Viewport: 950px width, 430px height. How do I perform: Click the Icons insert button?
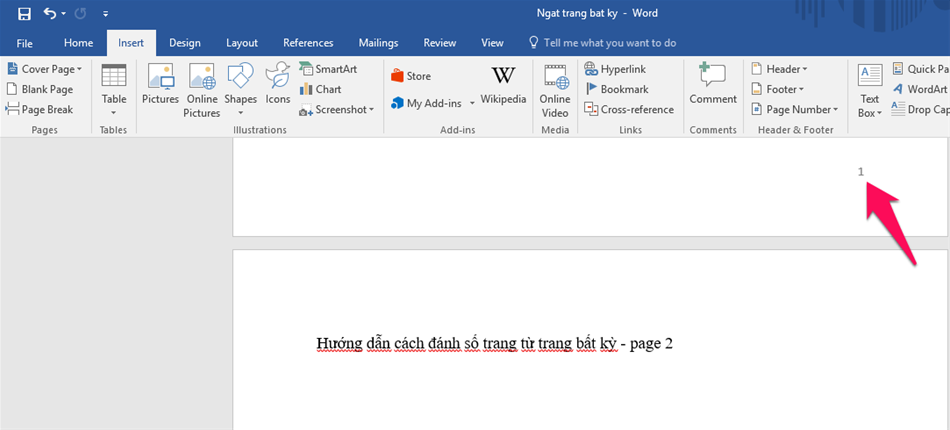tap(278, 85)
